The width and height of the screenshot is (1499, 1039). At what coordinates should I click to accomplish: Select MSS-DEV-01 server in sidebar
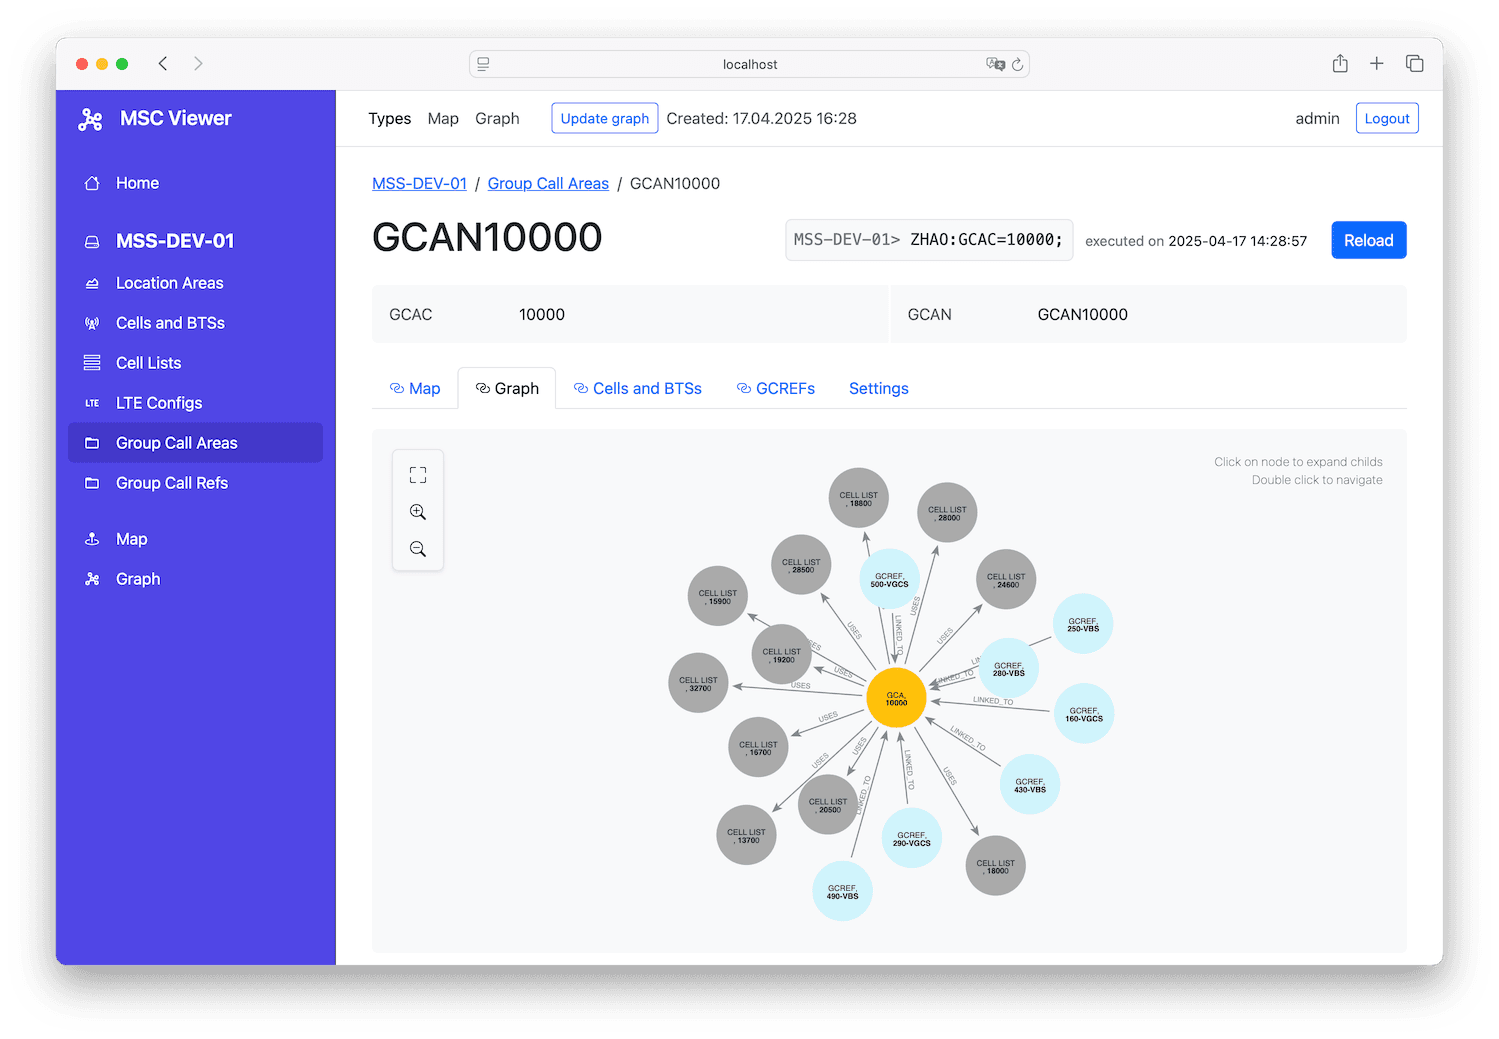coord(174,241)
